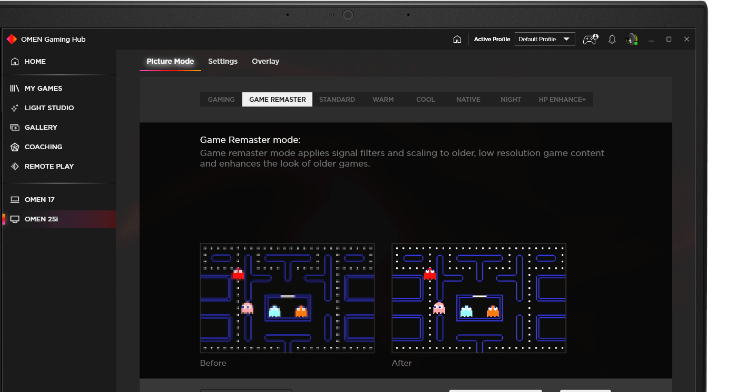Select the Standard picture mode

point(337,100)
